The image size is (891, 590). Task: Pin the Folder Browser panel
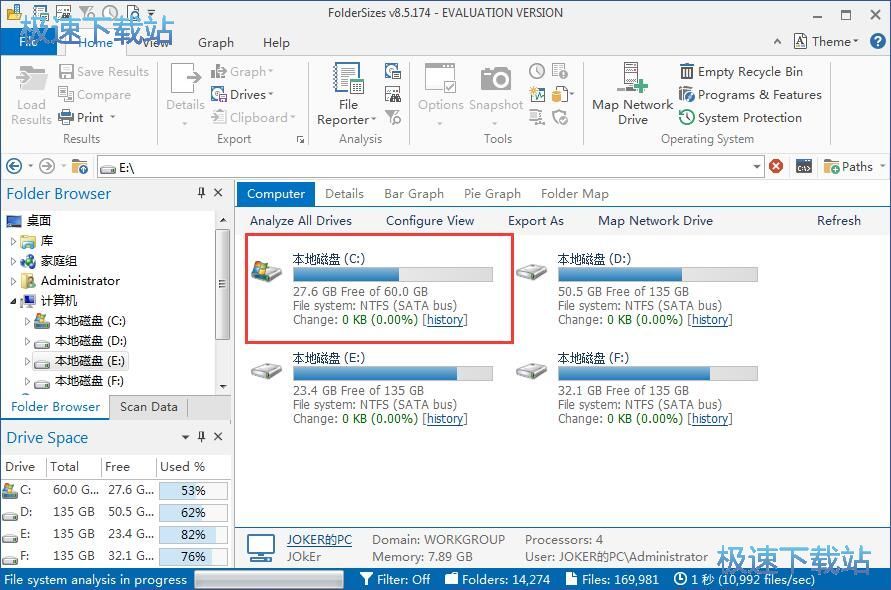(x=202, y=193)
